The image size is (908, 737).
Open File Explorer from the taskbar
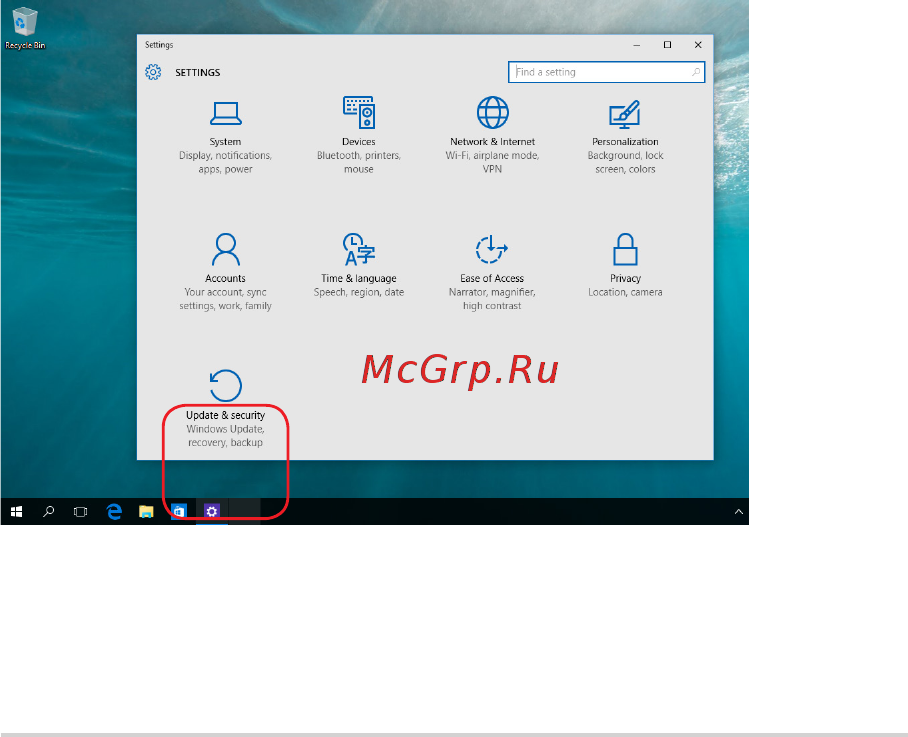[146, 512]
